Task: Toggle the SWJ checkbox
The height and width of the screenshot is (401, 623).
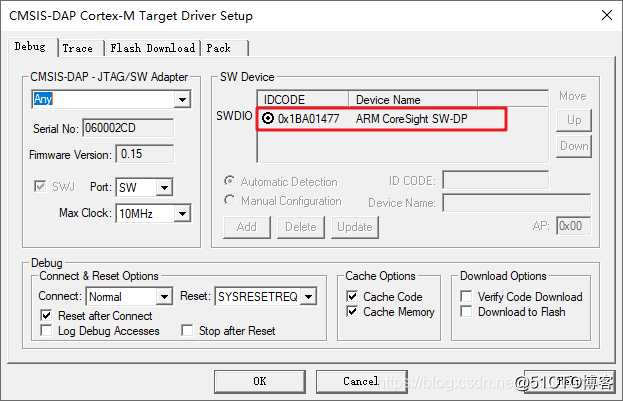Action: pos(40,186)
